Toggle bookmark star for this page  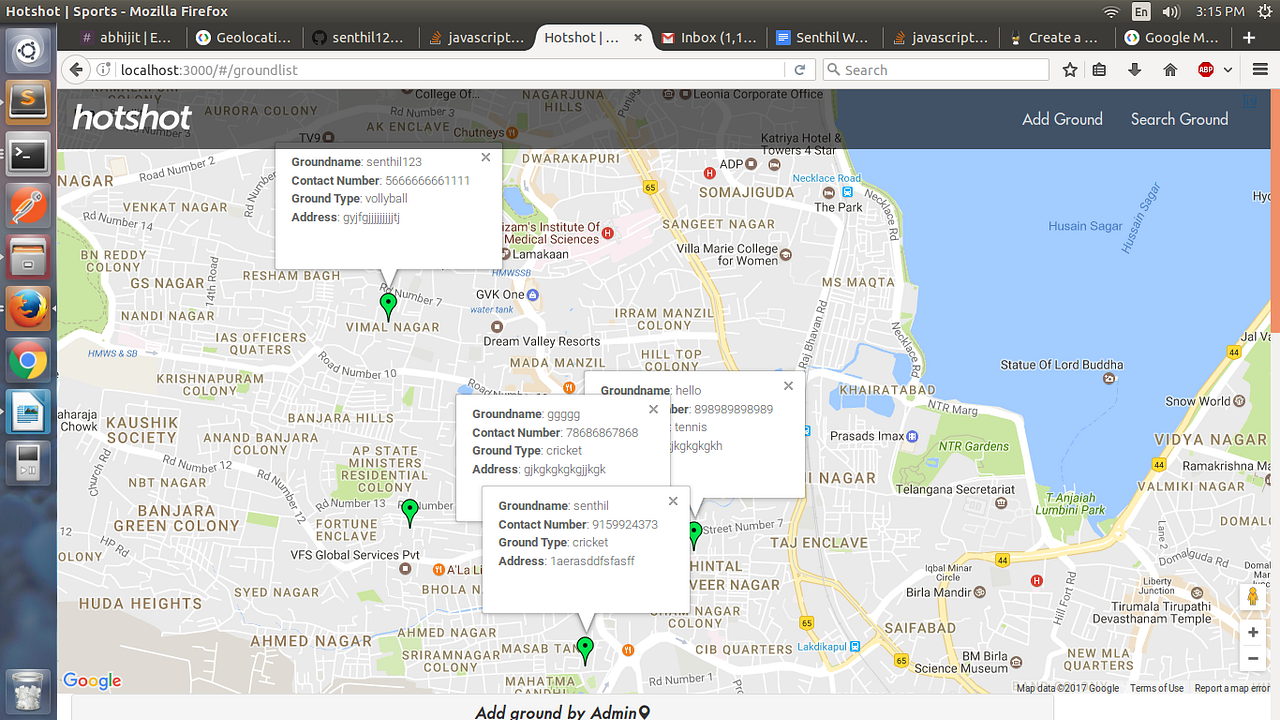coord(1069,70)
